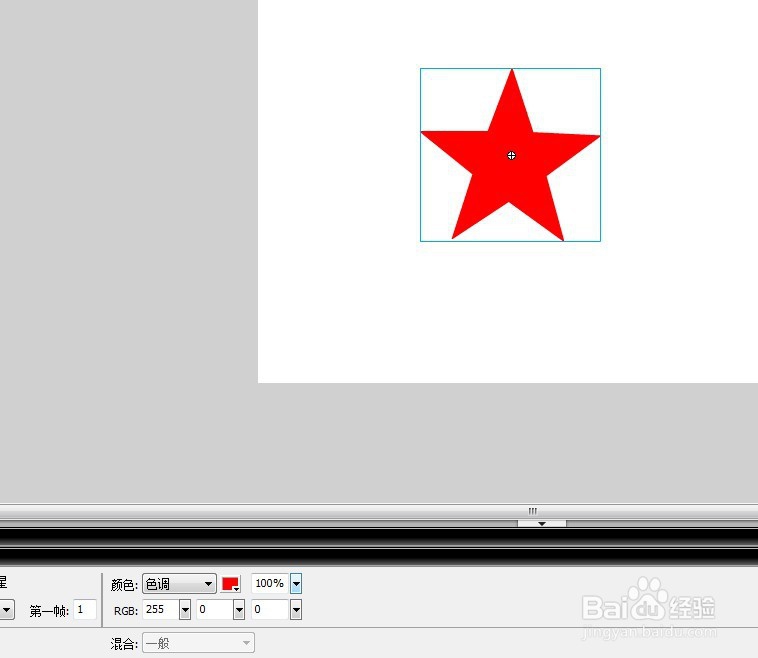Click the red RGB value field 255
This screenshot has width=758, height=658.
tap(160, 609)
